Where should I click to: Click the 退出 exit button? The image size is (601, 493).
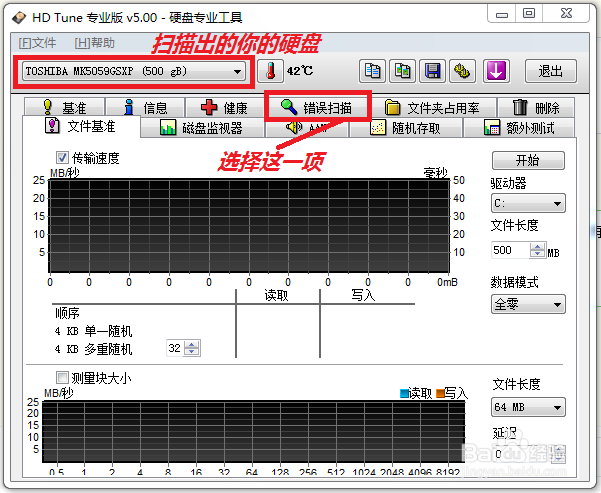pyautogui.click(x=550, y=71)
